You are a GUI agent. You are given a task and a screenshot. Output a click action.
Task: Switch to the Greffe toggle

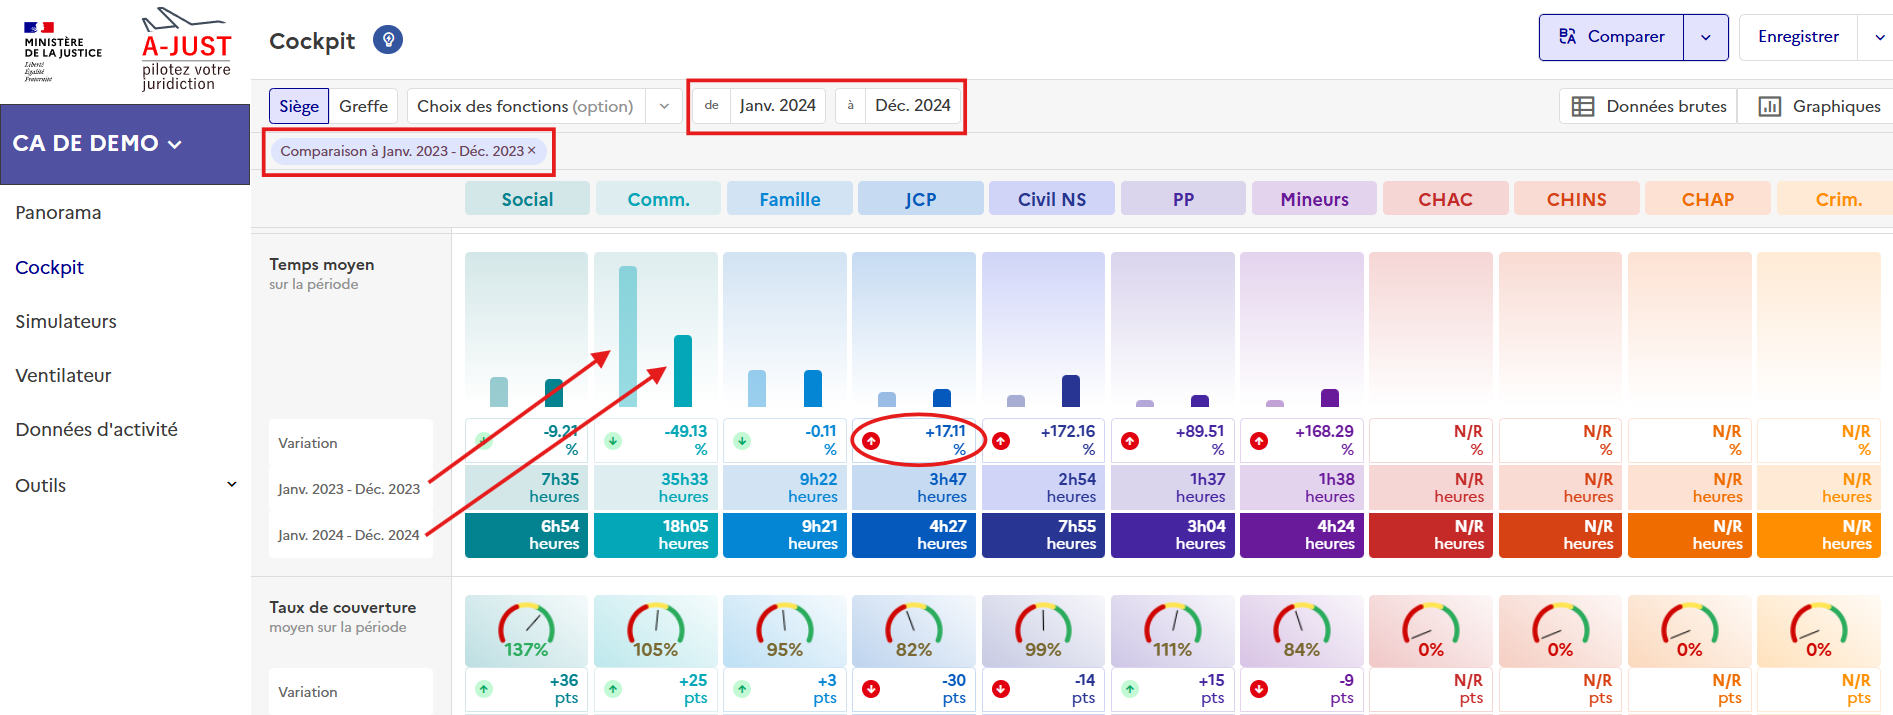(363, 106)
